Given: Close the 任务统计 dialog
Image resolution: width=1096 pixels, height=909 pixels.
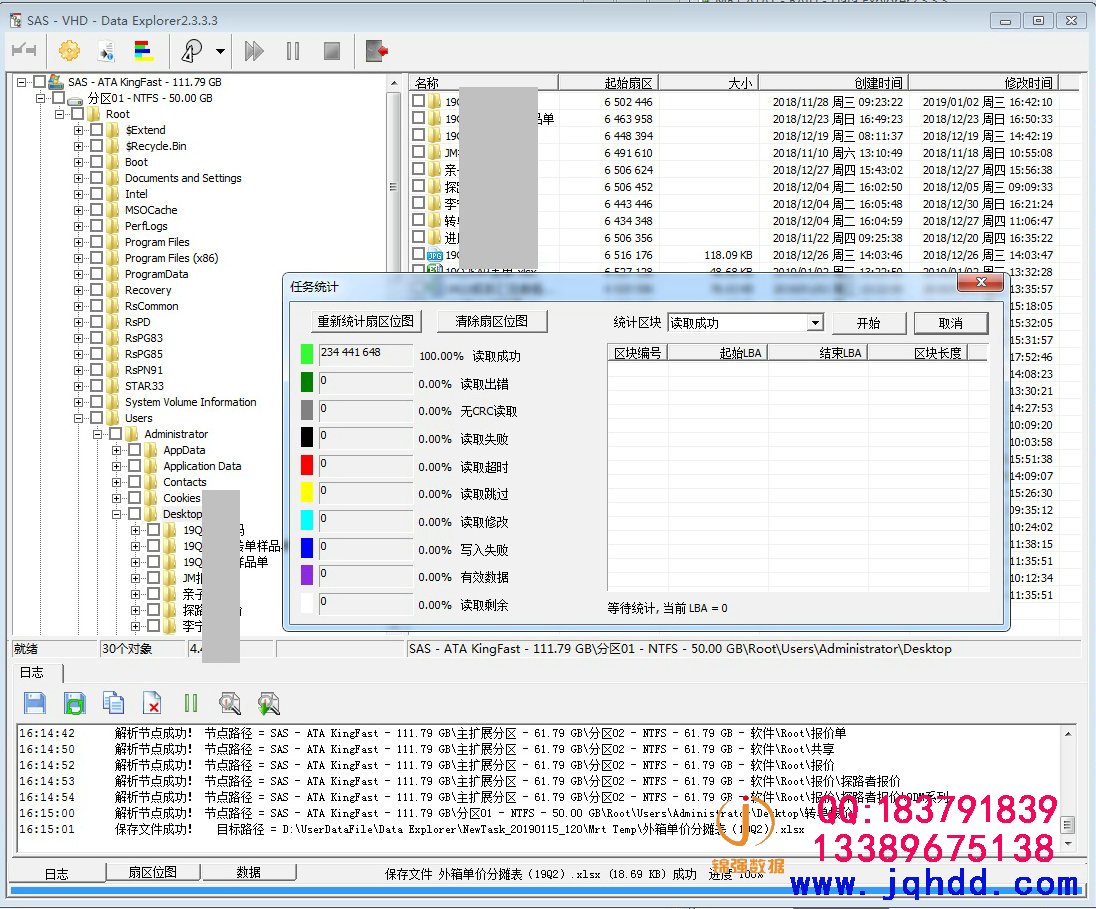Looking at the screenshot, I should click(981, 282).
